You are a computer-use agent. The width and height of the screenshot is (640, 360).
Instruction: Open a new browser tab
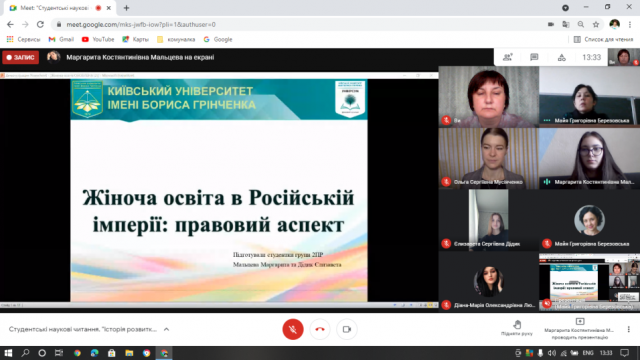126,8
